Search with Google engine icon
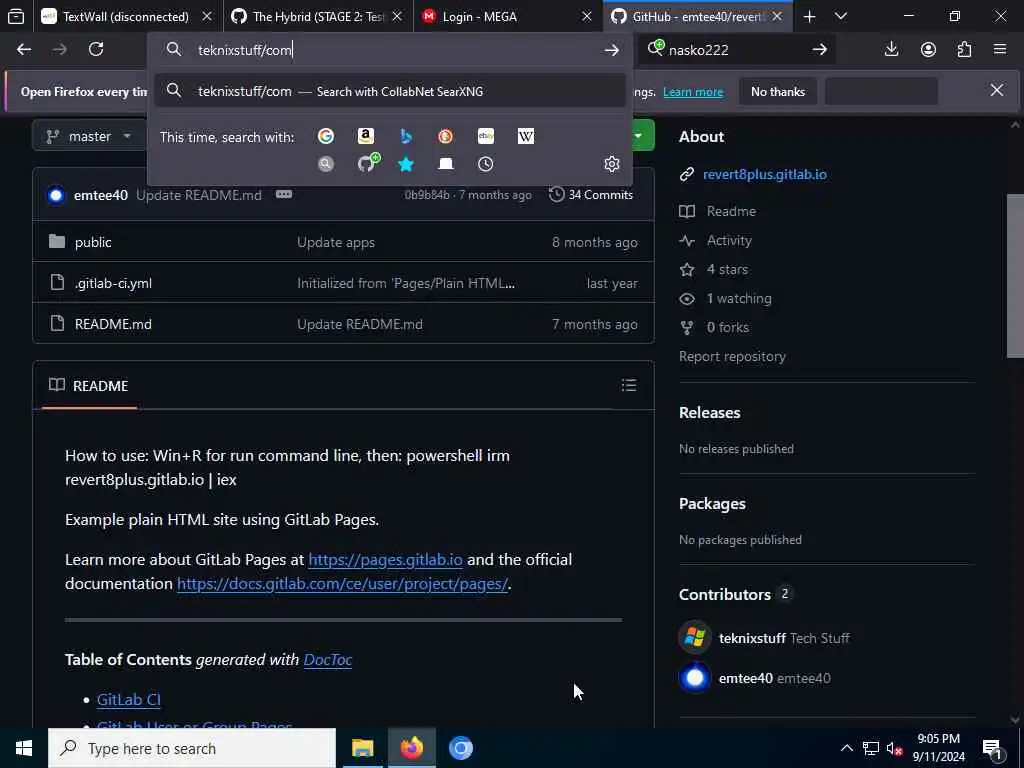This screenshot has height=768, width=1024. tap(326, 136)
